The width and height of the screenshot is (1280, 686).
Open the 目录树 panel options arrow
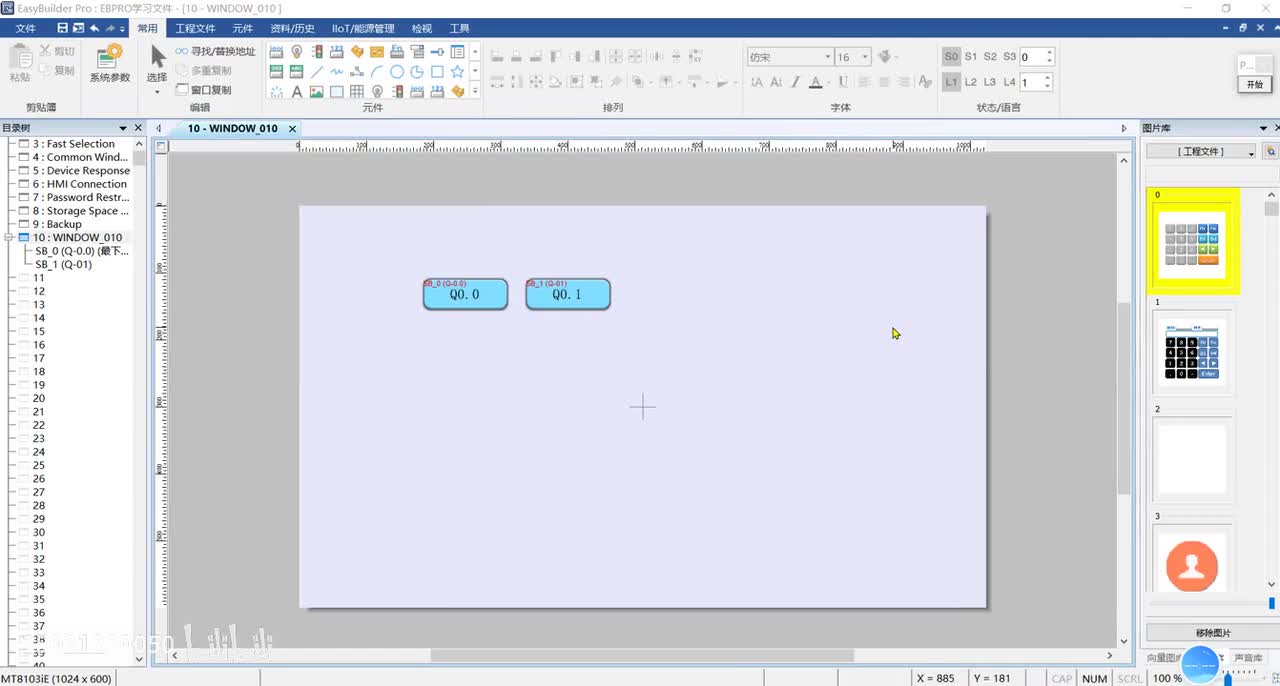(x=123, y=128)
